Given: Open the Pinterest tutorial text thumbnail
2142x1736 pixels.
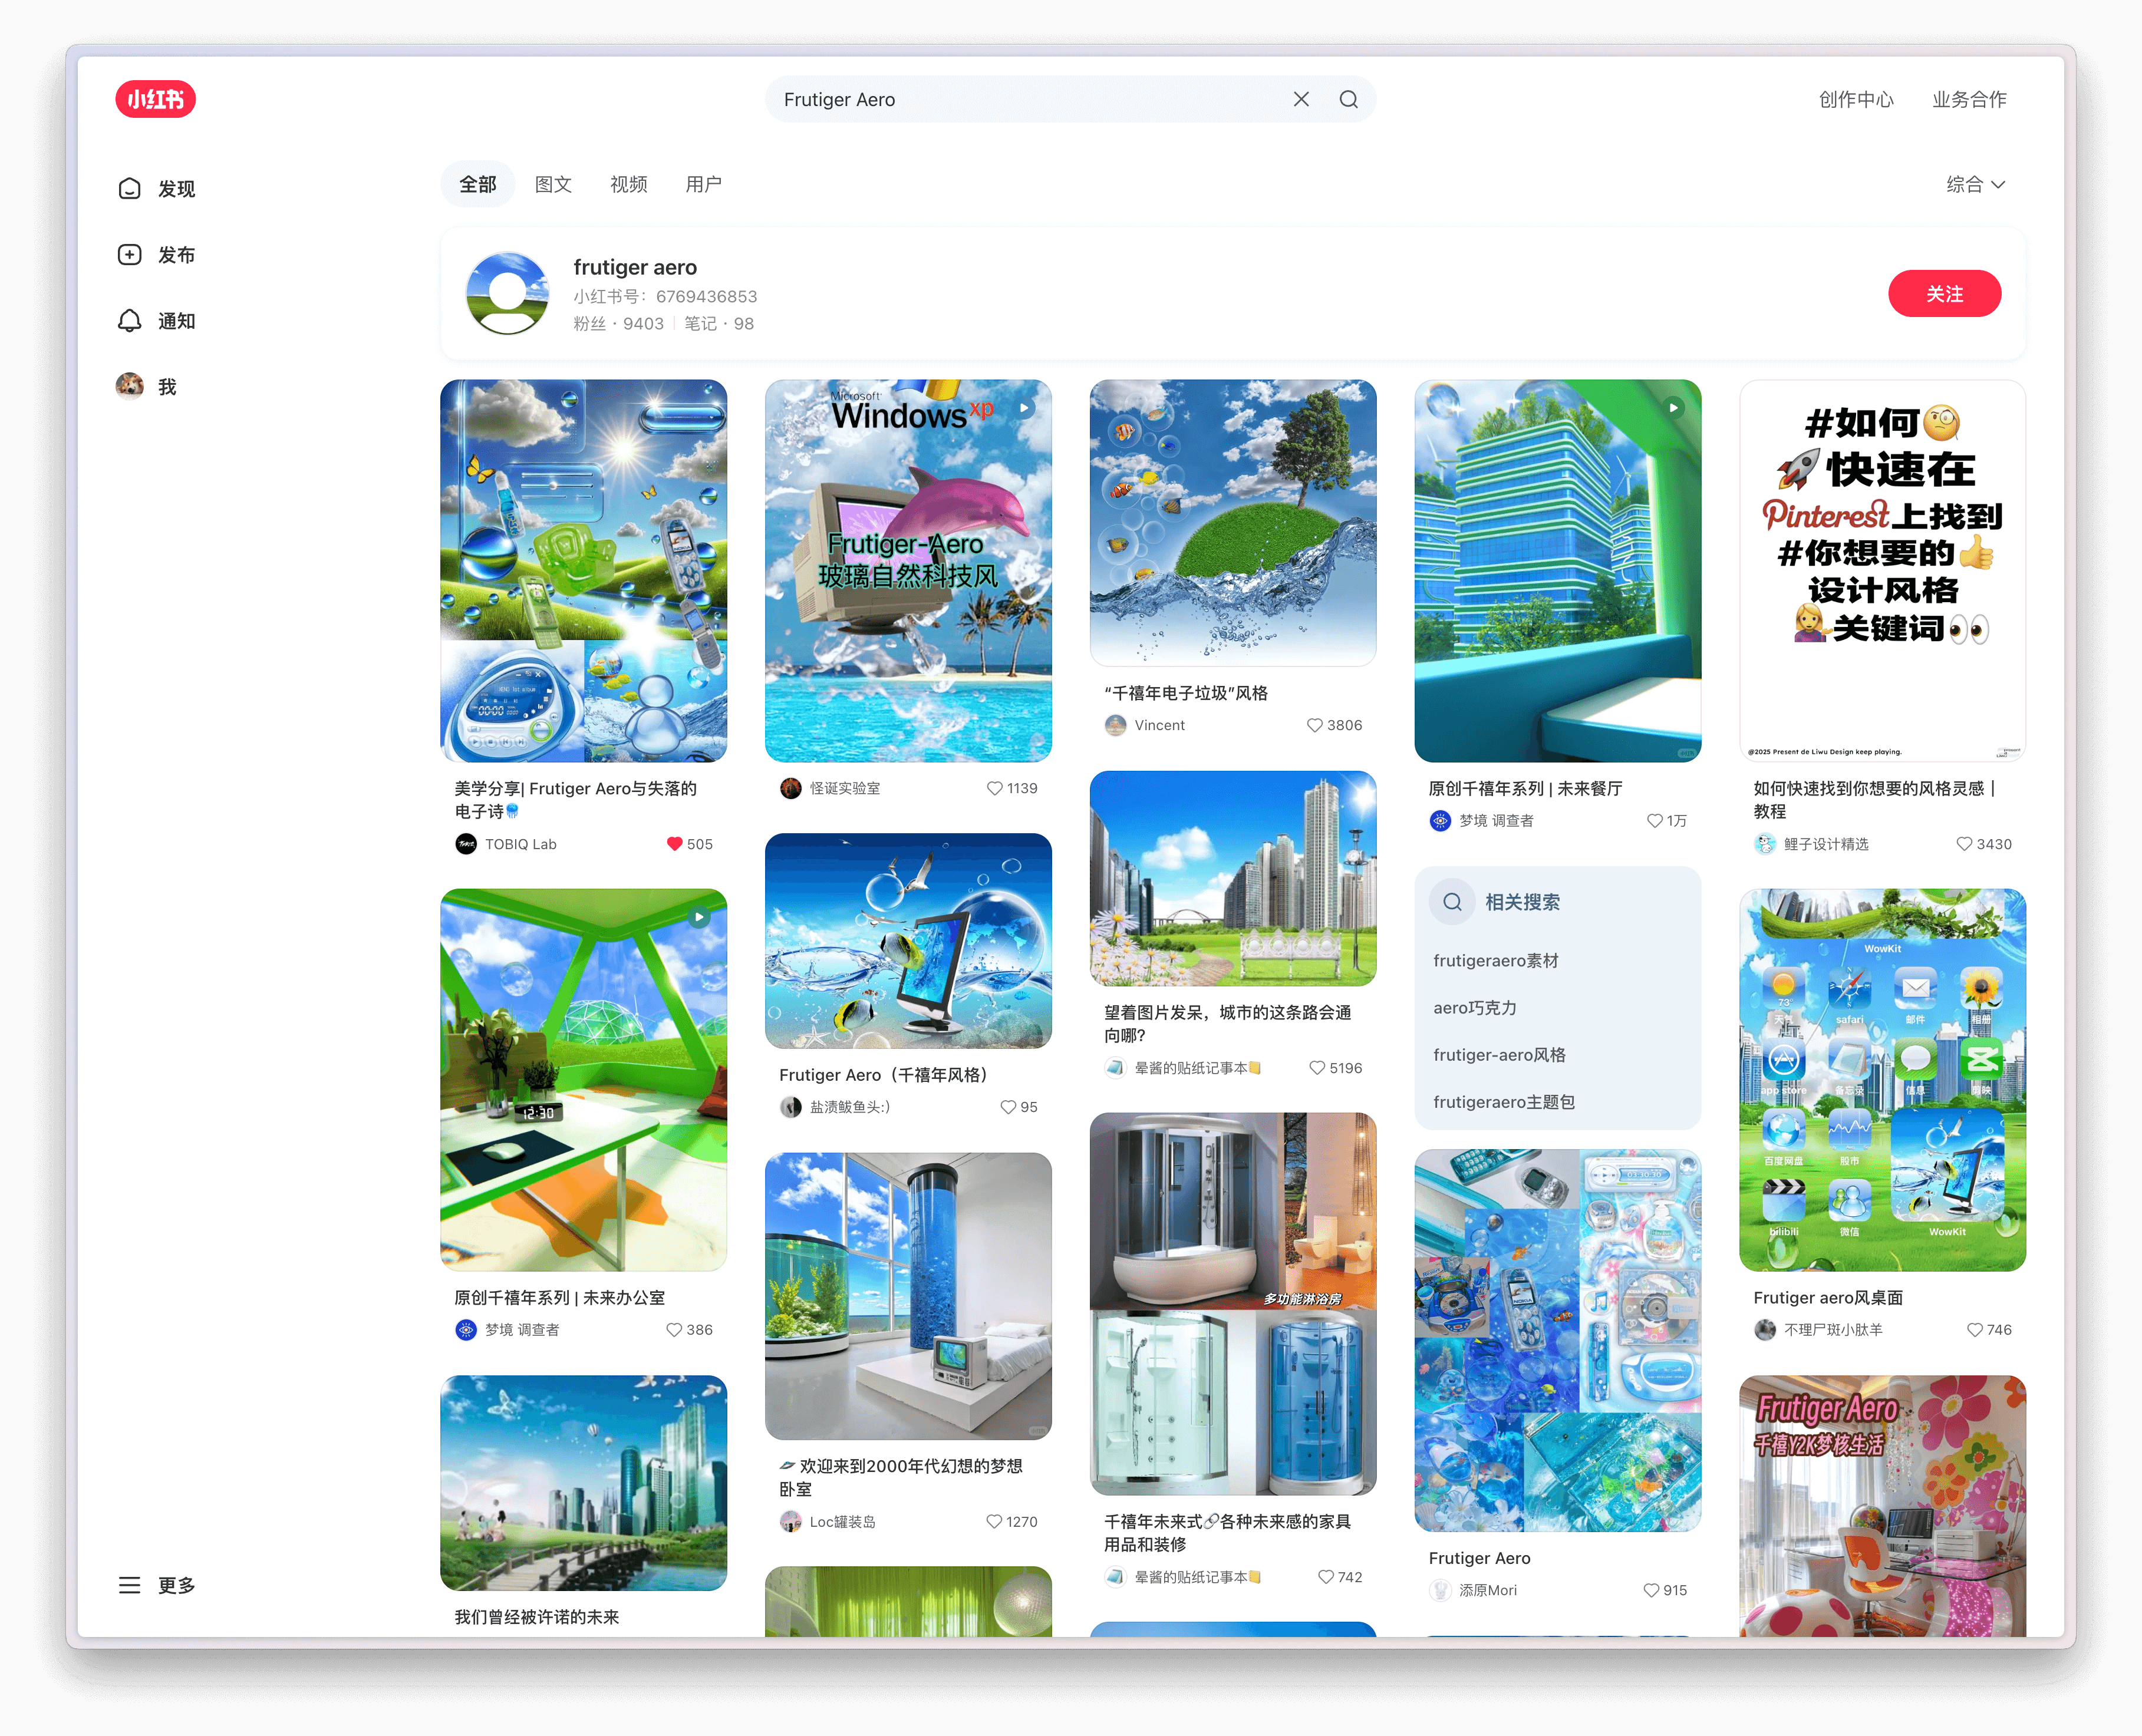Looking at the screenshot, I should (x=1882, y=570).
